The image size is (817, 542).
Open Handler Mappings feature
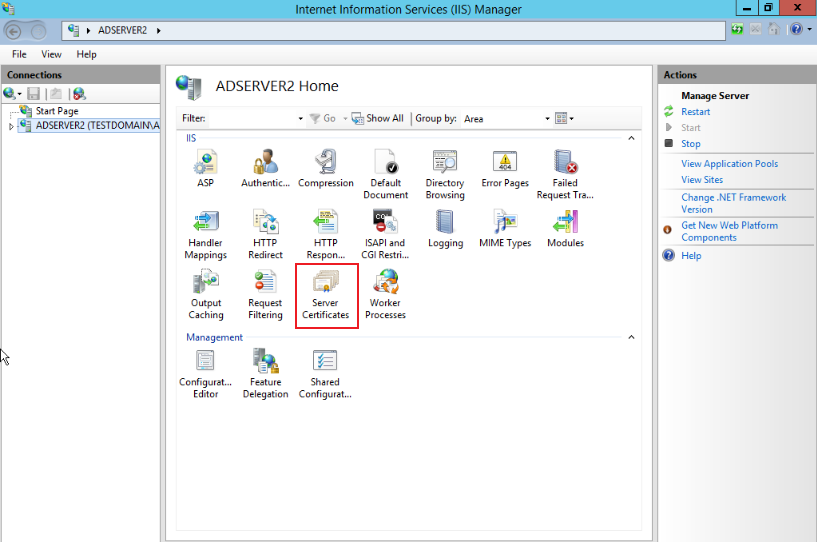point(205,234)
